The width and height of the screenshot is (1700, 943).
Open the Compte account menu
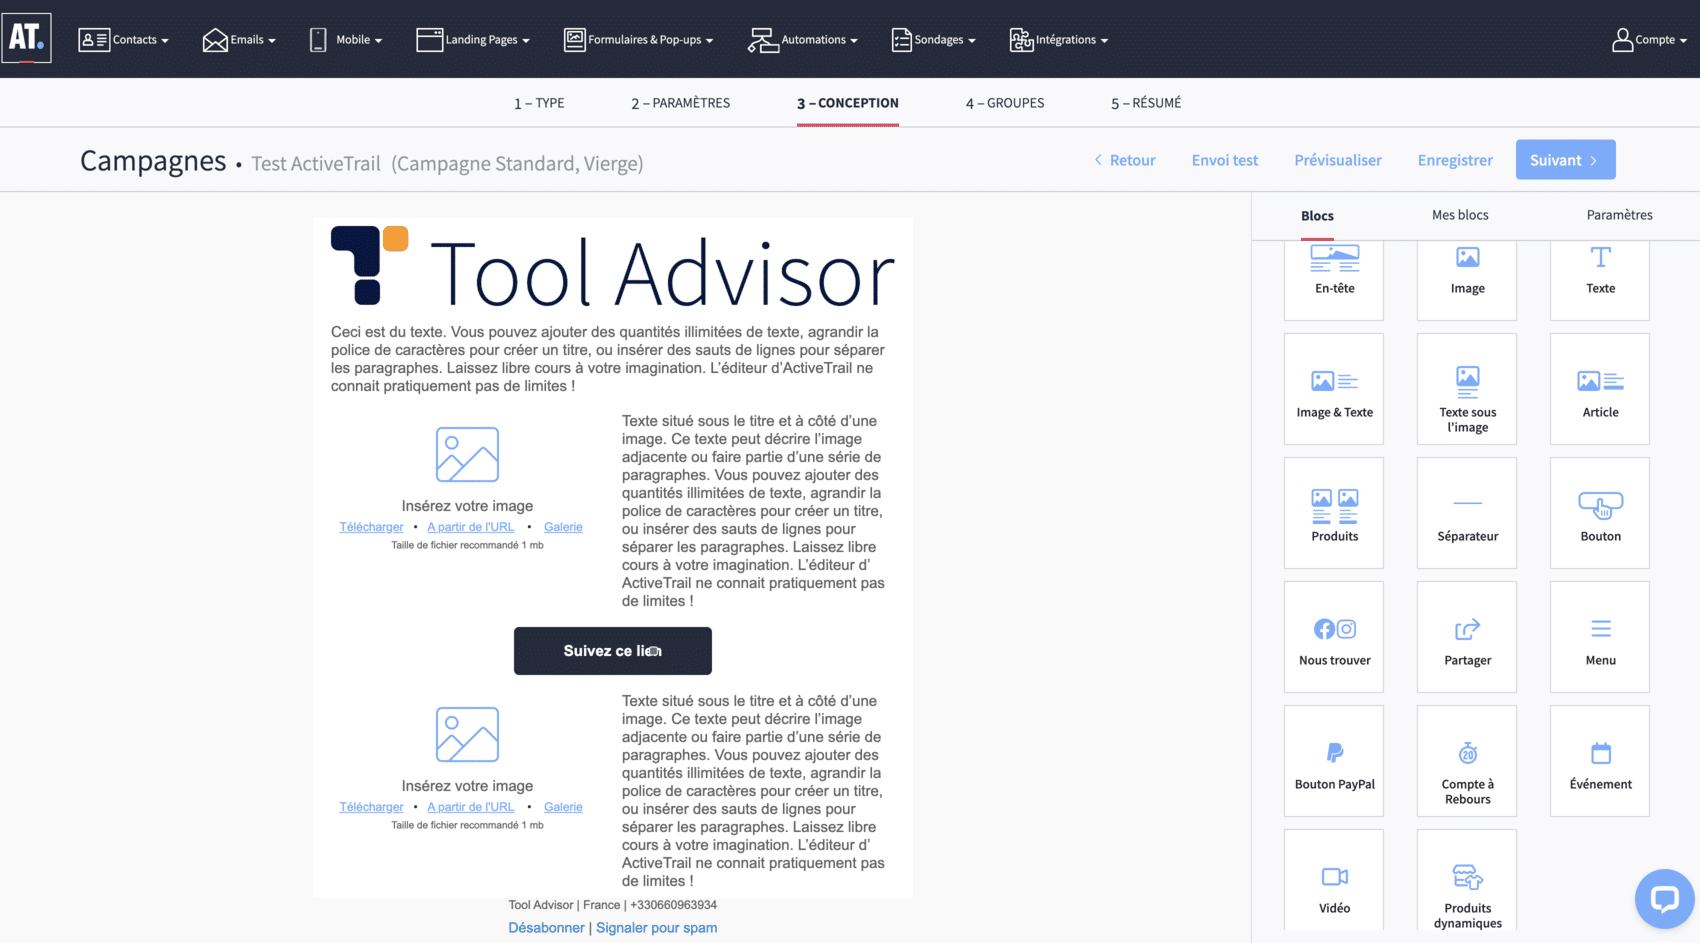tap(1650, 40)
